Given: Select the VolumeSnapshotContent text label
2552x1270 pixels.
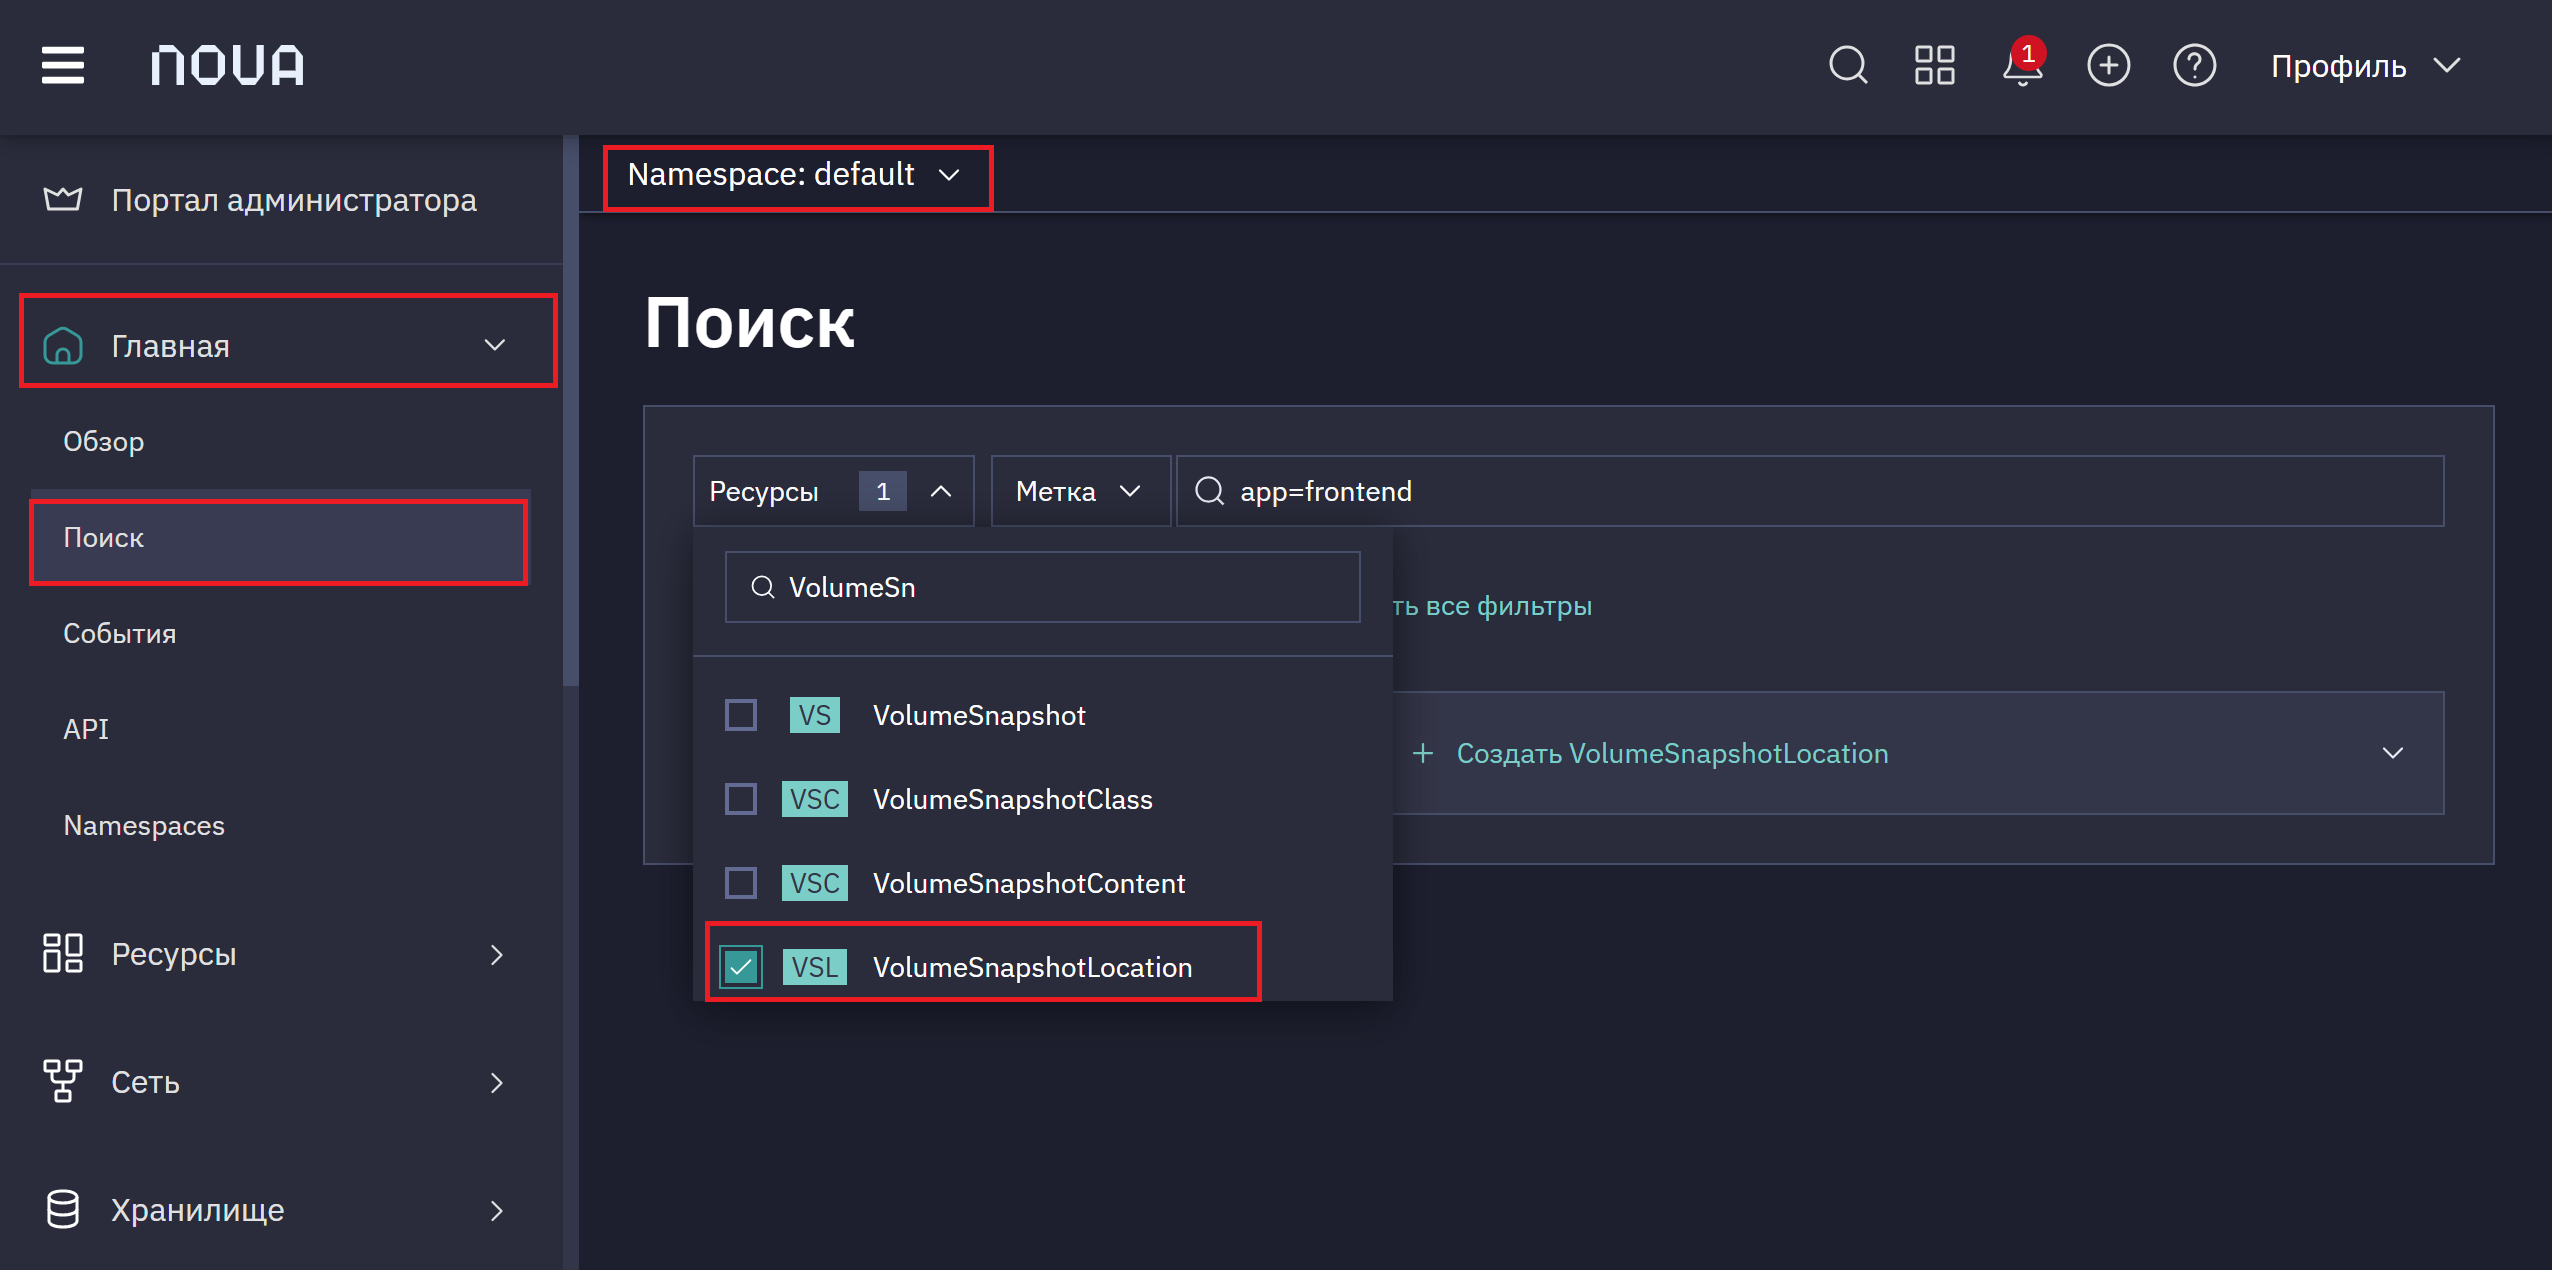Looking at the screenshot, I should coord(1028,883).
